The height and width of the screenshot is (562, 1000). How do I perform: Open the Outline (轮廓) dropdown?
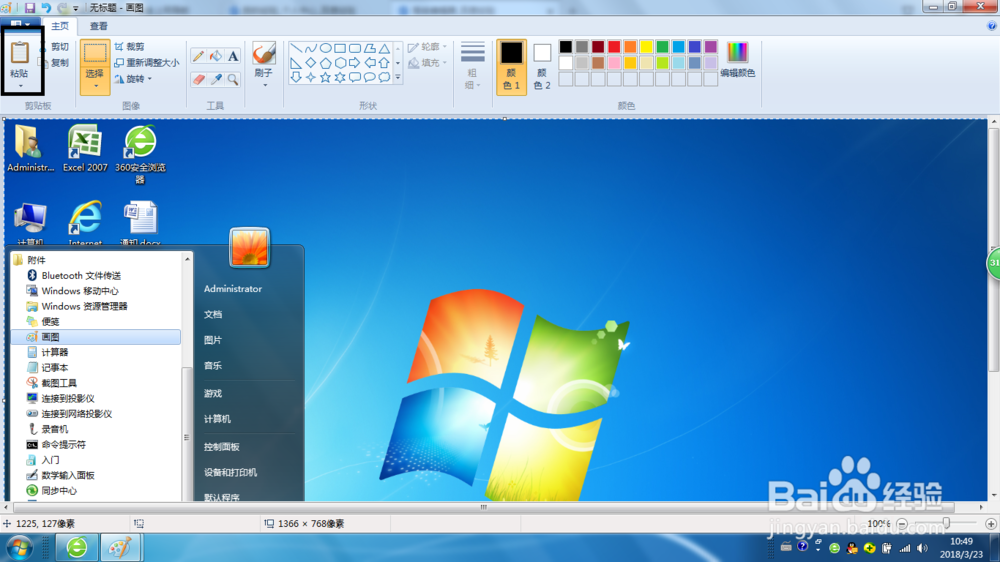click(427, 47)
